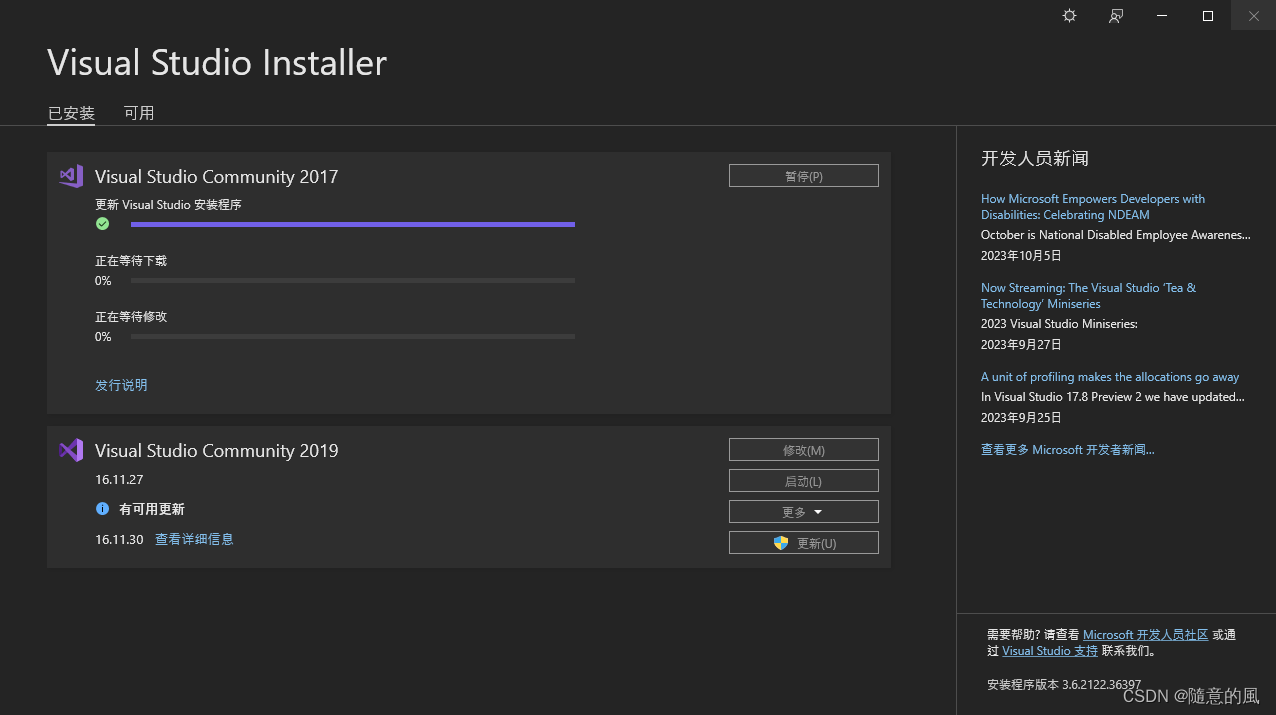The width and height of the screenshot is (1276, 715).
Task: Click the 开发人员新闻 heading
Action: (x=1035, y=158)
